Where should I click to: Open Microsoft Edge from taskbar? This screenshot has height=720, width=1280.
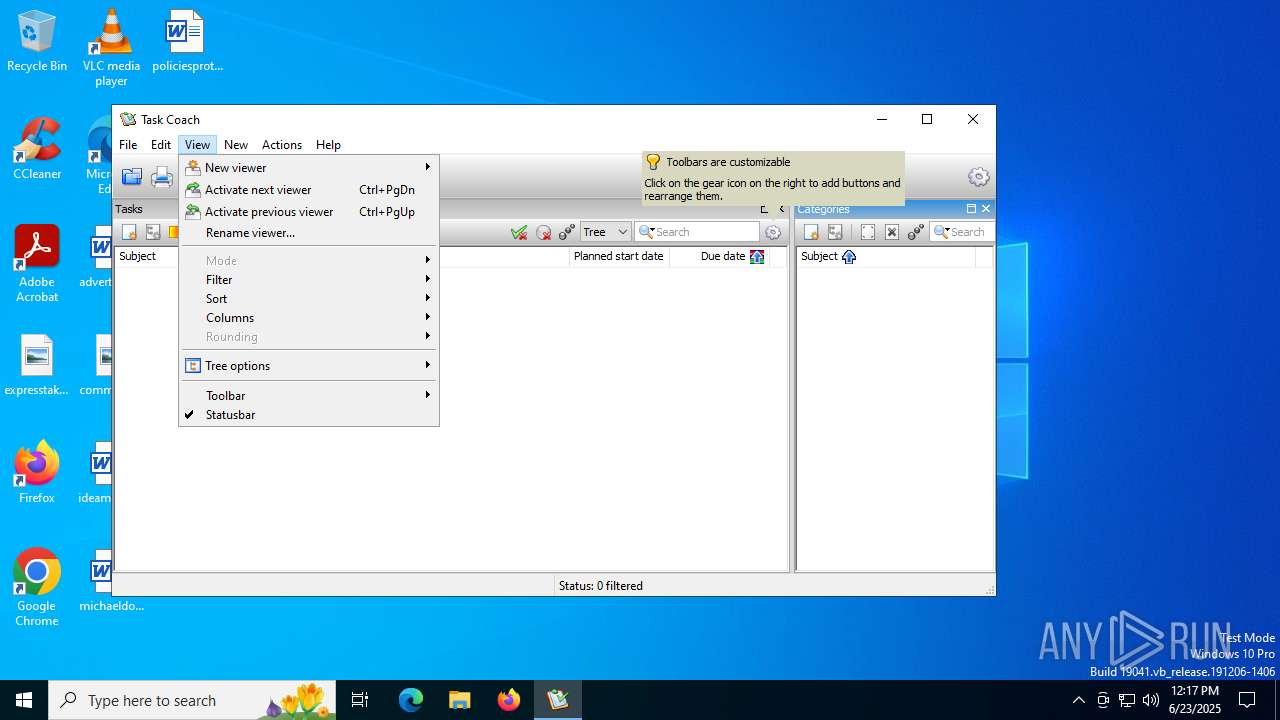(x=411, y=700)
